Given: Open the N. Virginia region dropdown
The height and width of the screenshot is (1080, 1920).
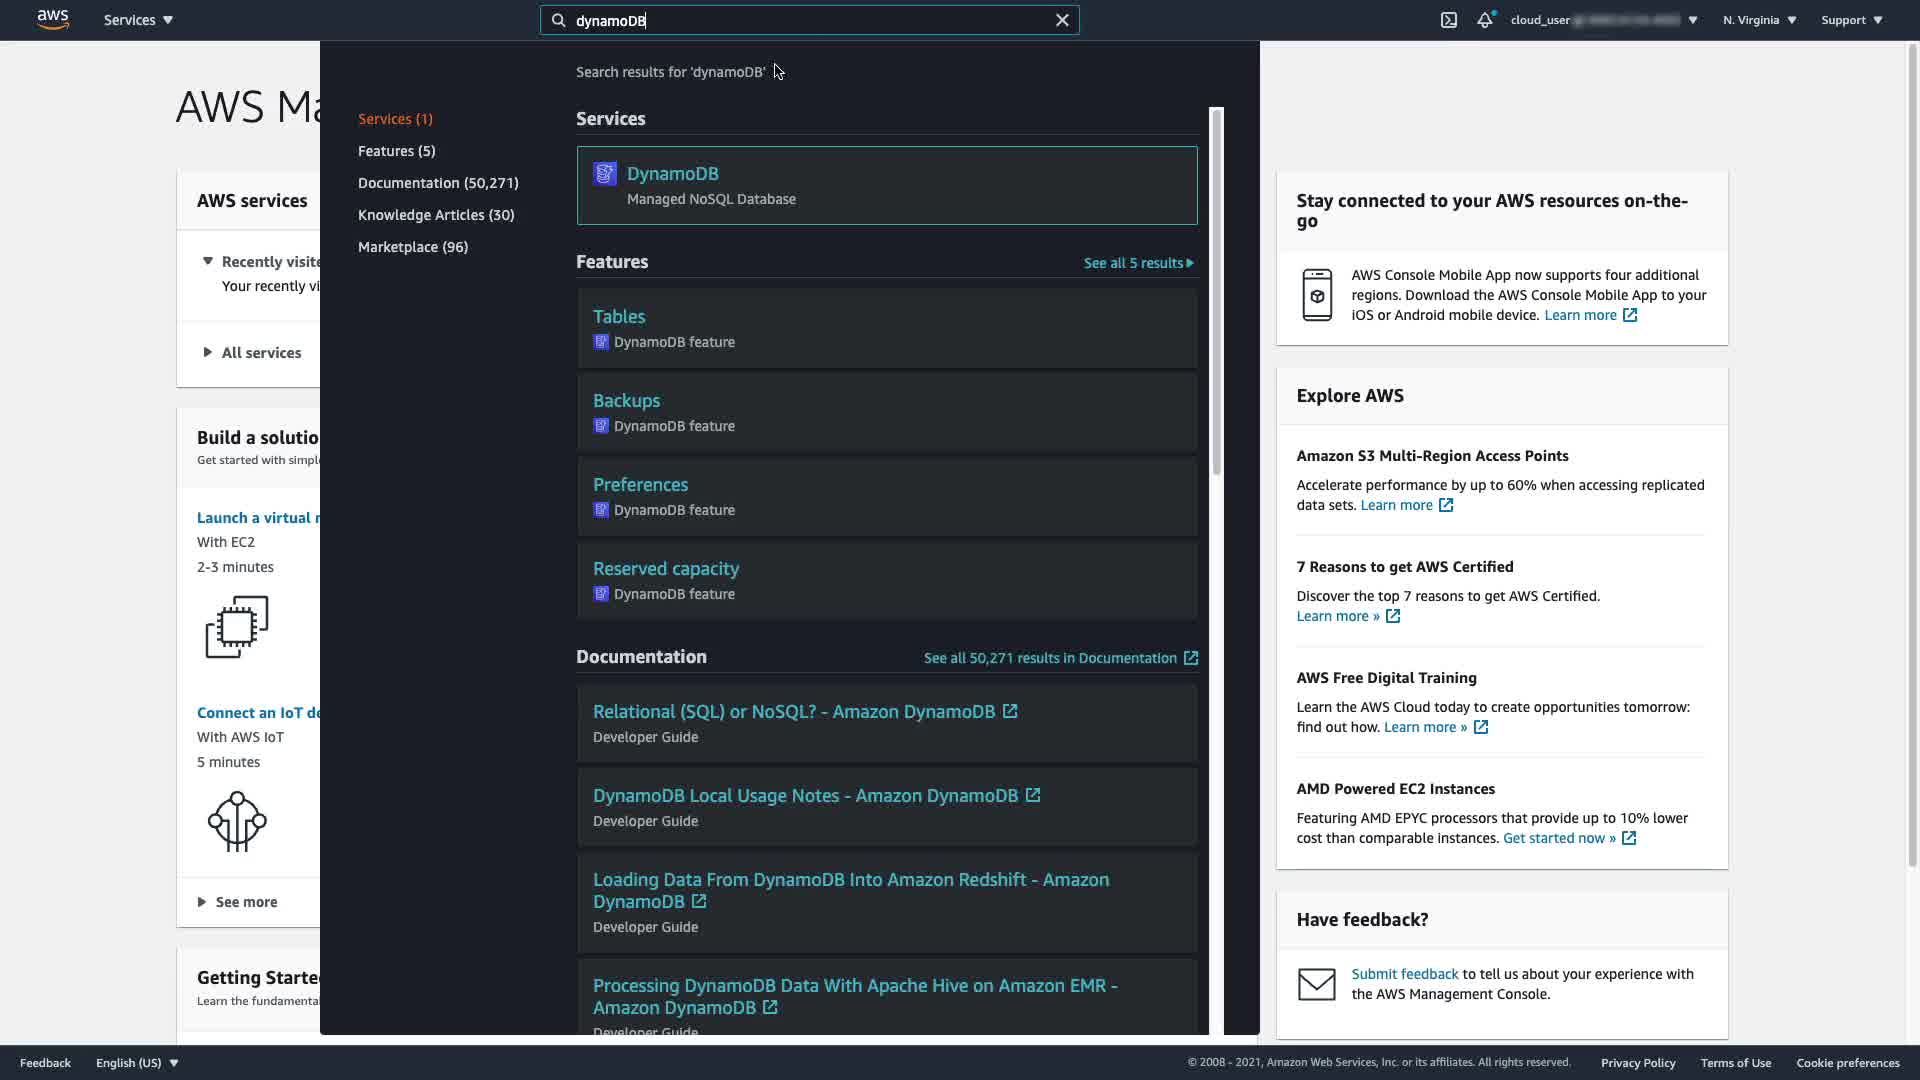Looking at the screenshot, I should point(1759,20).
